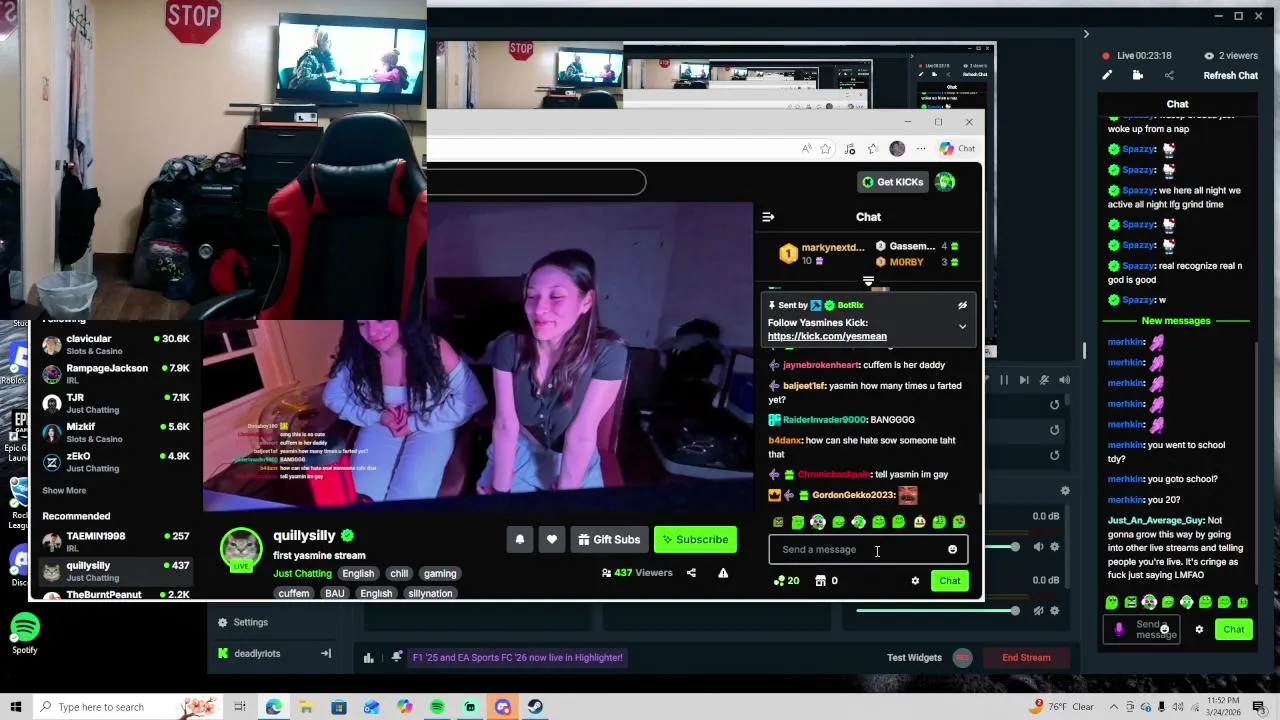Viewport: 1280px width, 720px height.
Task: Click the camera icon beside the pencil
Action: click(1138, 75)
